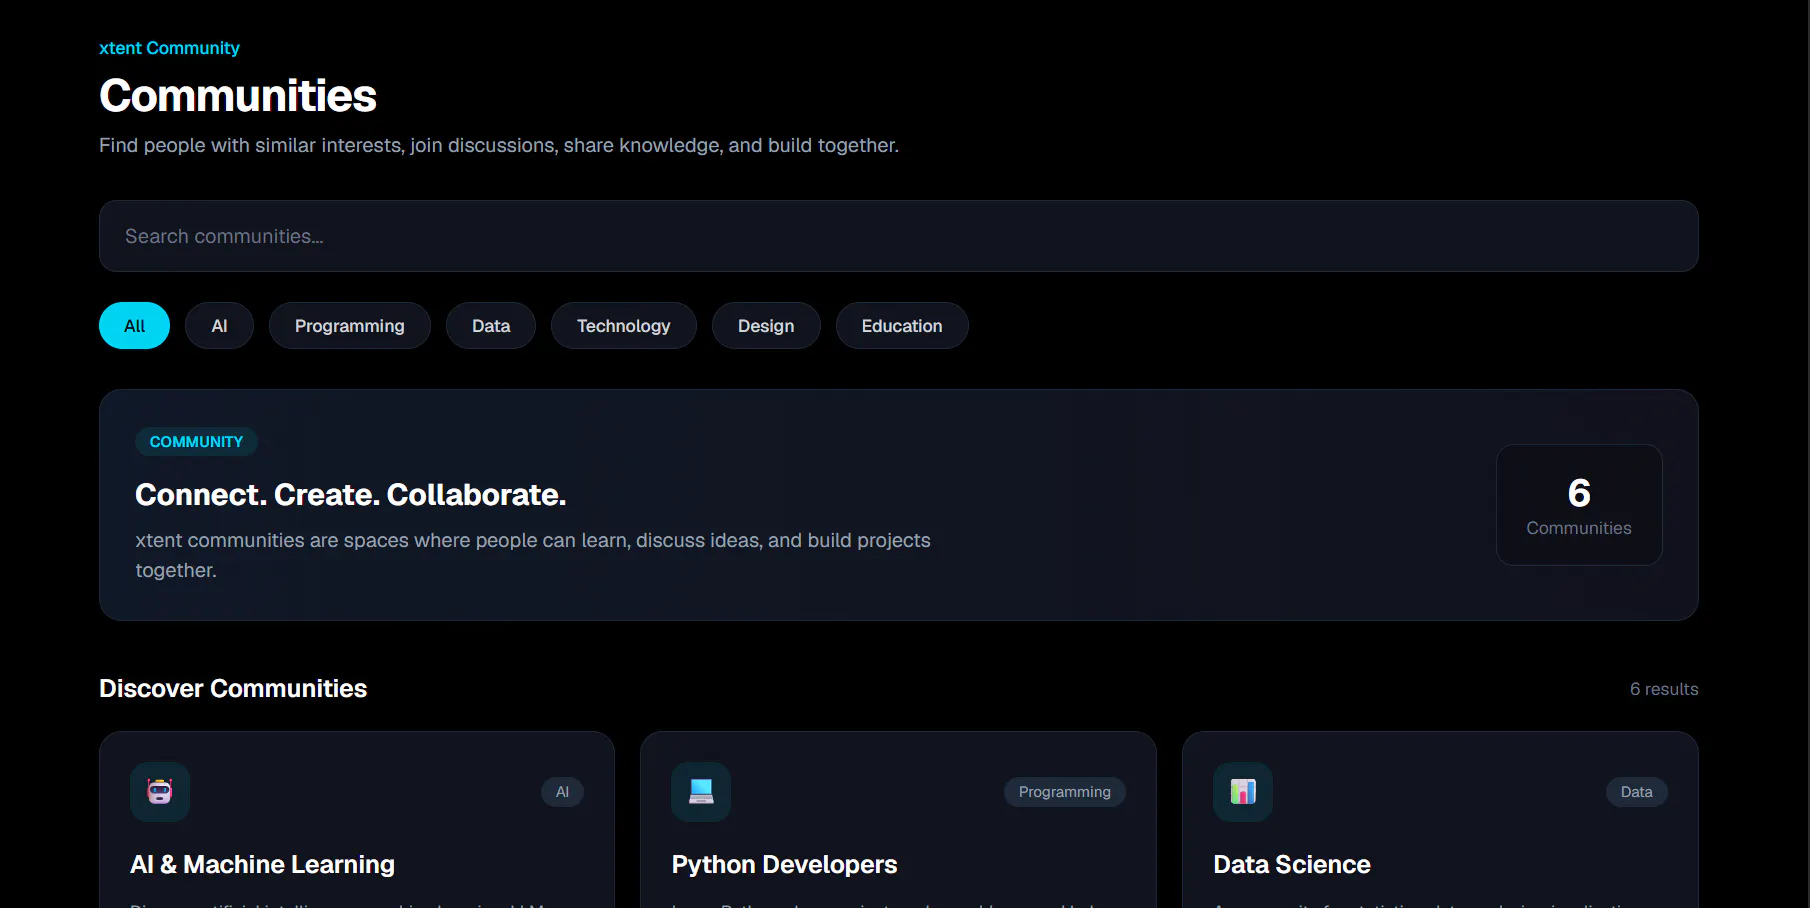Viewport: 1810px width, 908px height.
Task: Filter communities by AI category
Action: click(219, 326)
